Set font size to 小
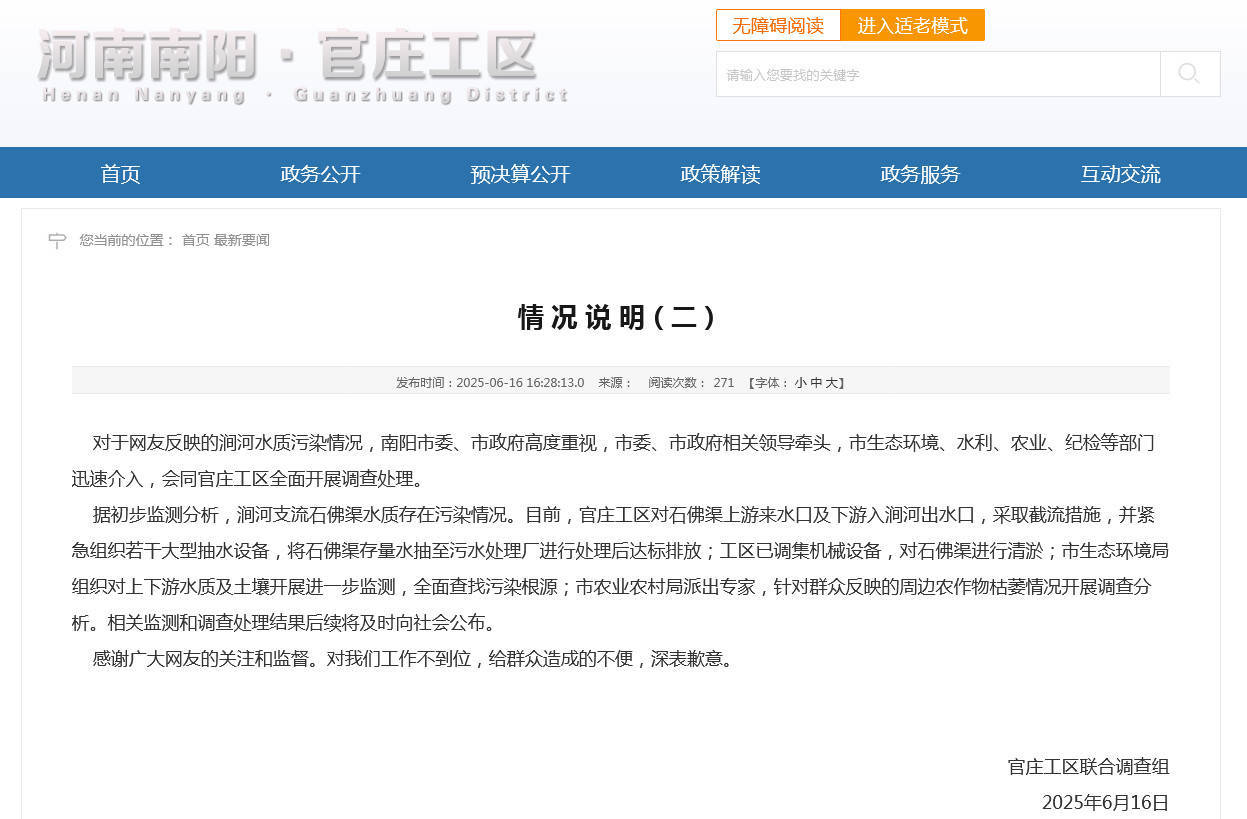 click(800, 383)
